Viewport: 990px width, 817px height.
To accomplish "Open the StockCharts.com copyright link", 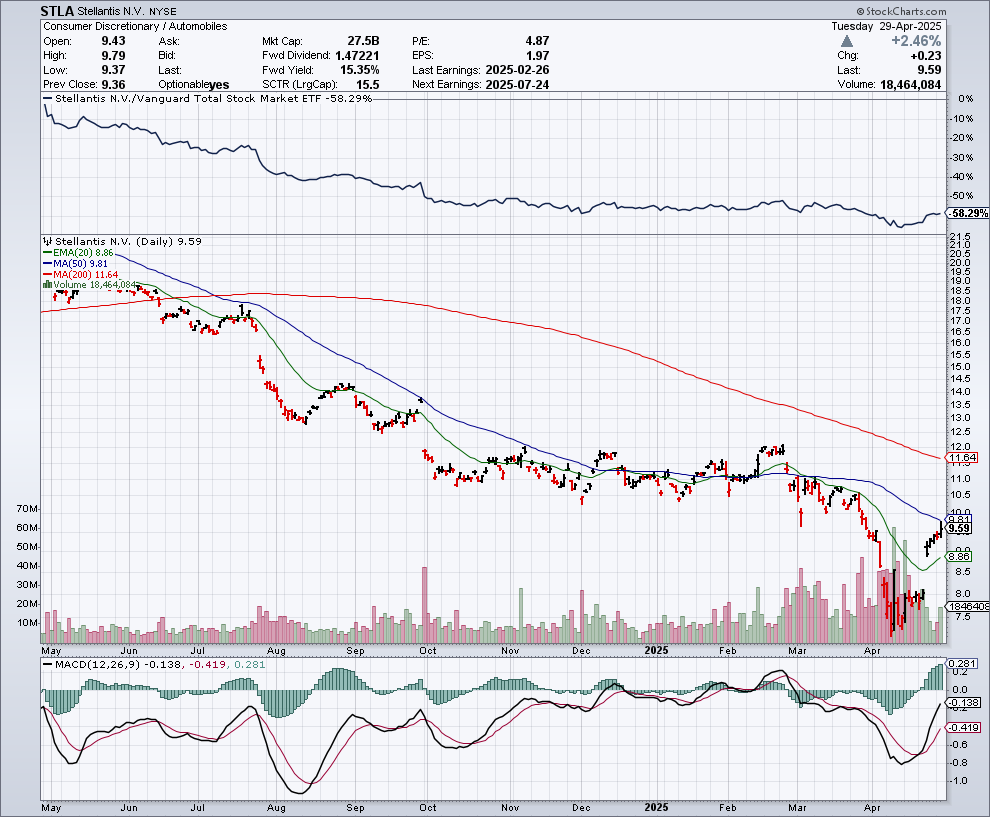I will [901, 11].
